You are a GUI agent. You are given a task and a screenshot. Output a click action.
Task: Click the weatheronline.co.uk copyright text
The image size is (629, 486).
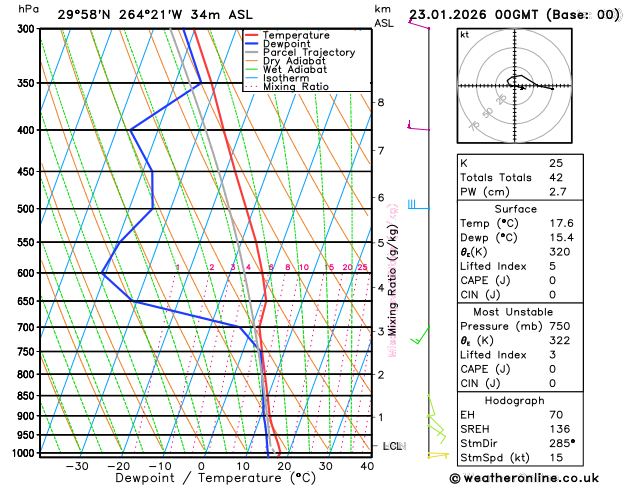pos(524,478)
